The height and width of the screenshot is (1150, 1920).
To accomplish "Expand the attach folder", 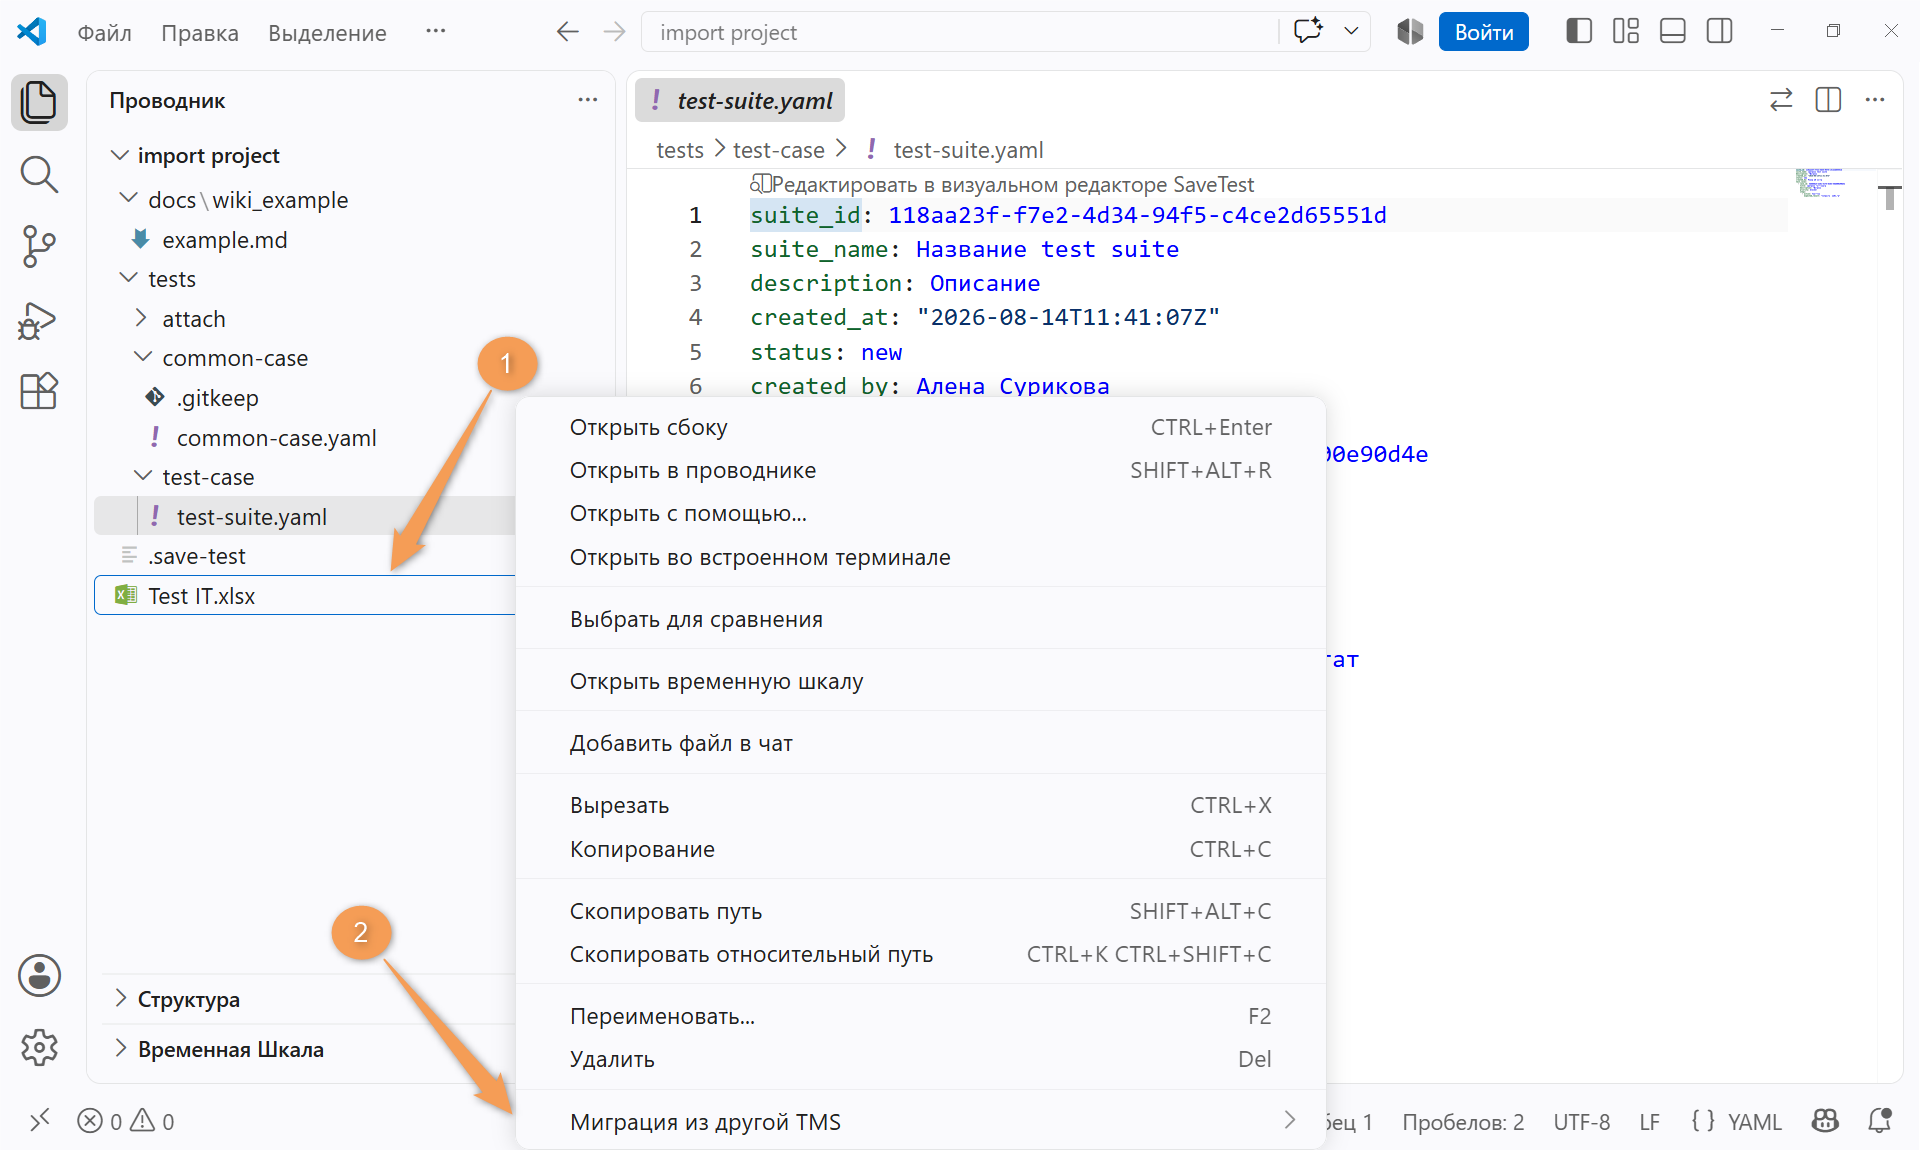I will point(141,319).
